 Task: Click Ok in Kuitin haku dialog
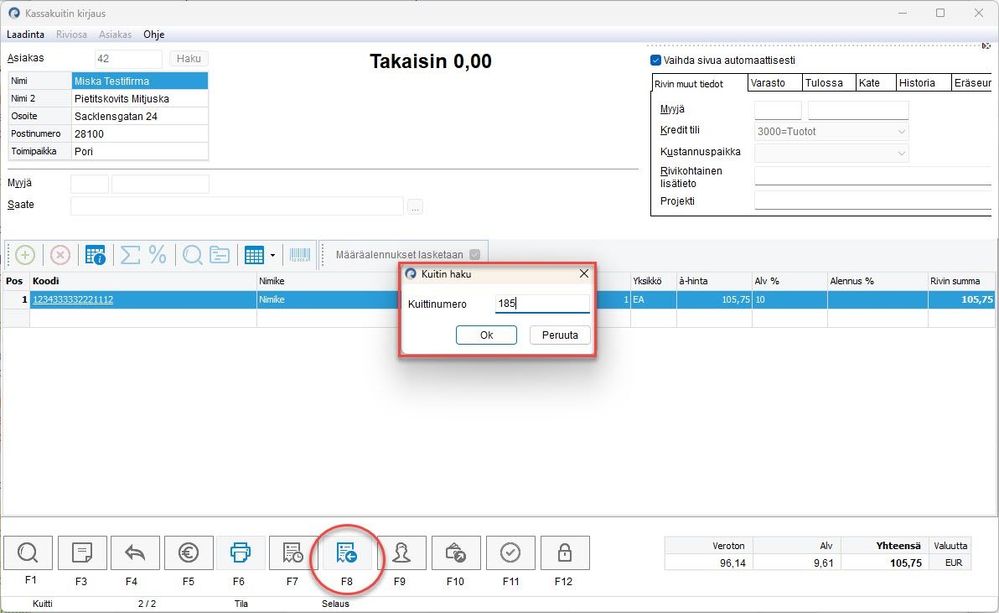coord(486,335)
